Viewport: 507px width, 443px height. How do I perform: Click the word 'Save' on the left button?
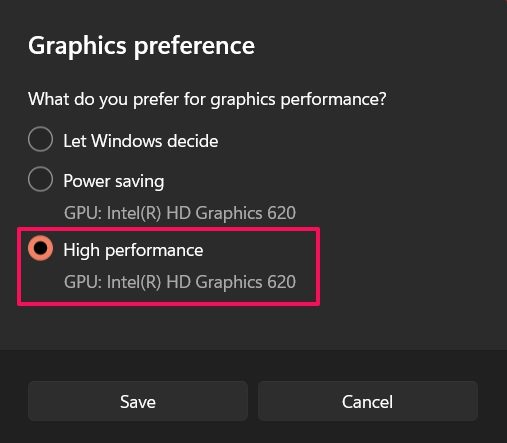tap(138, 402)
